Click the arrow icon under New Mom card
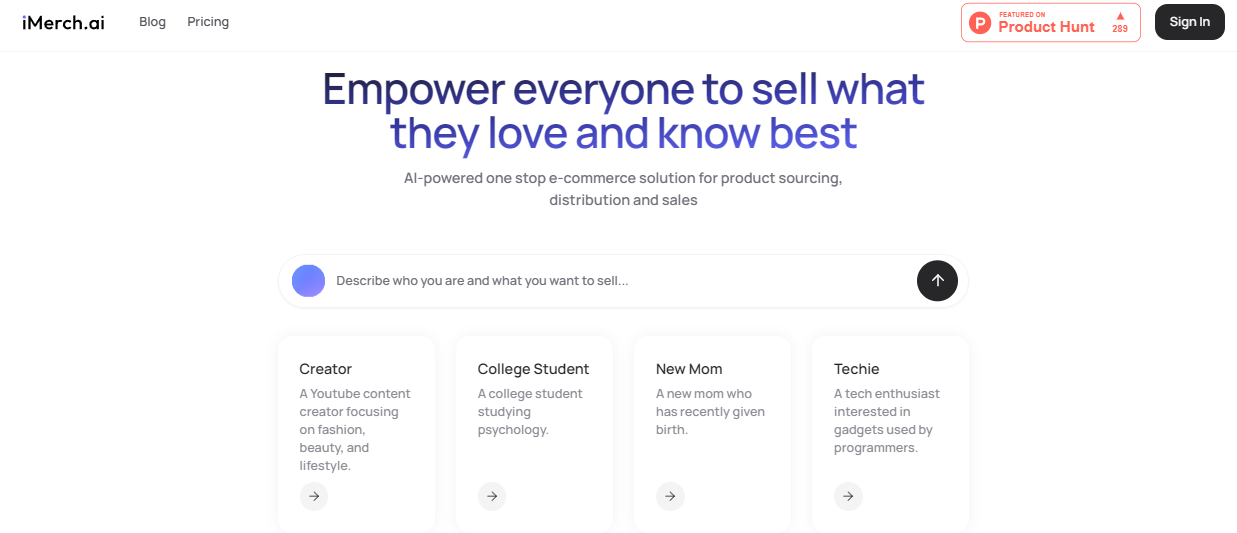Image resolution: width=1237 pixels, height=533 pixels. click(670, 496)
